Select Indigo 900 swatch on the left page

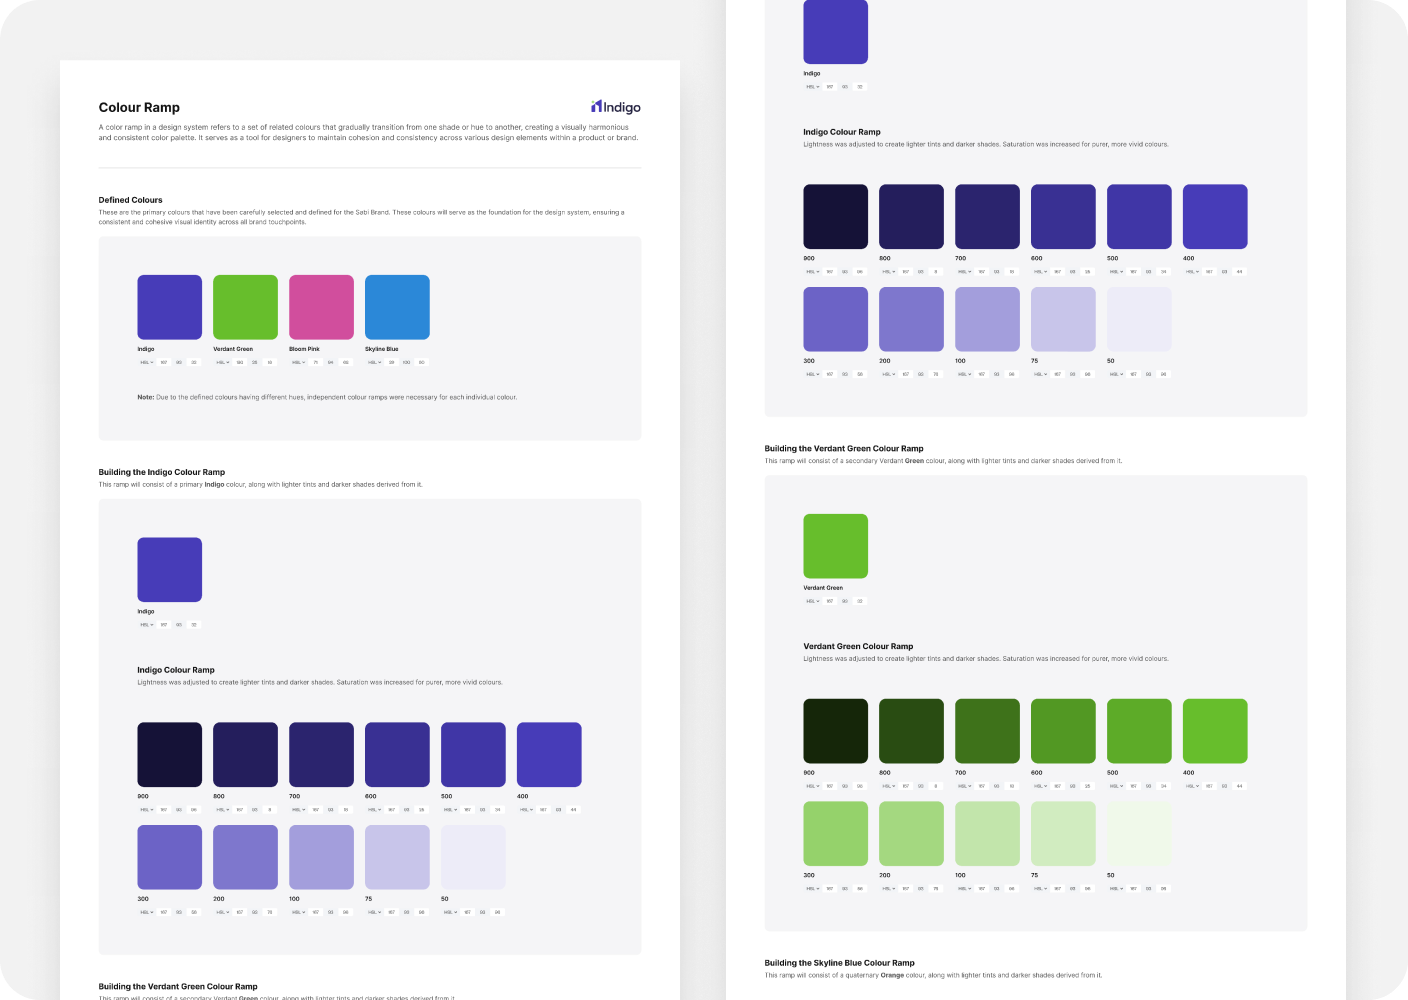coord(169,755)
